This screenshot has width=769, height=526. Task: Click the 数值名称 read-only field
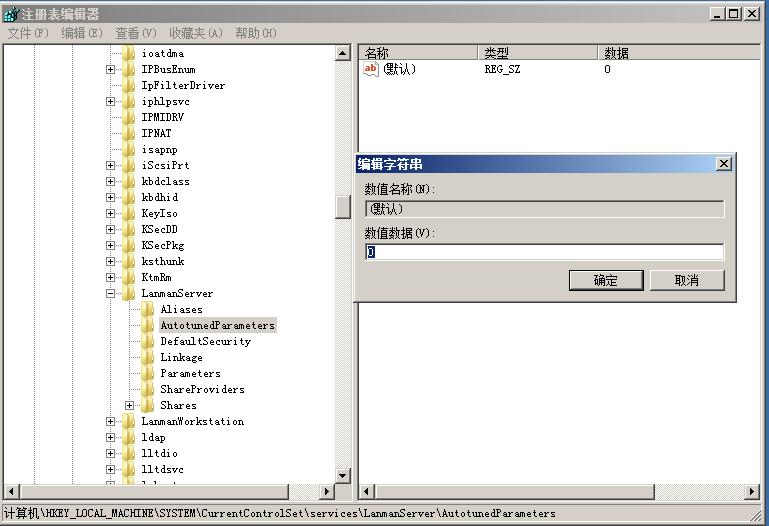544,209
